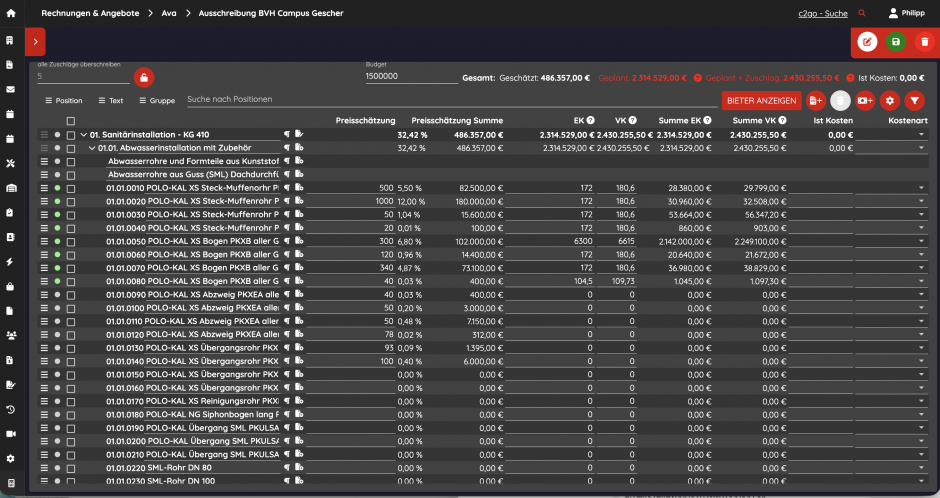This screenshot has width=940, height=498.
Task: Open the settings gear beside Bieter Anzeigen
Action: [890, 101]
